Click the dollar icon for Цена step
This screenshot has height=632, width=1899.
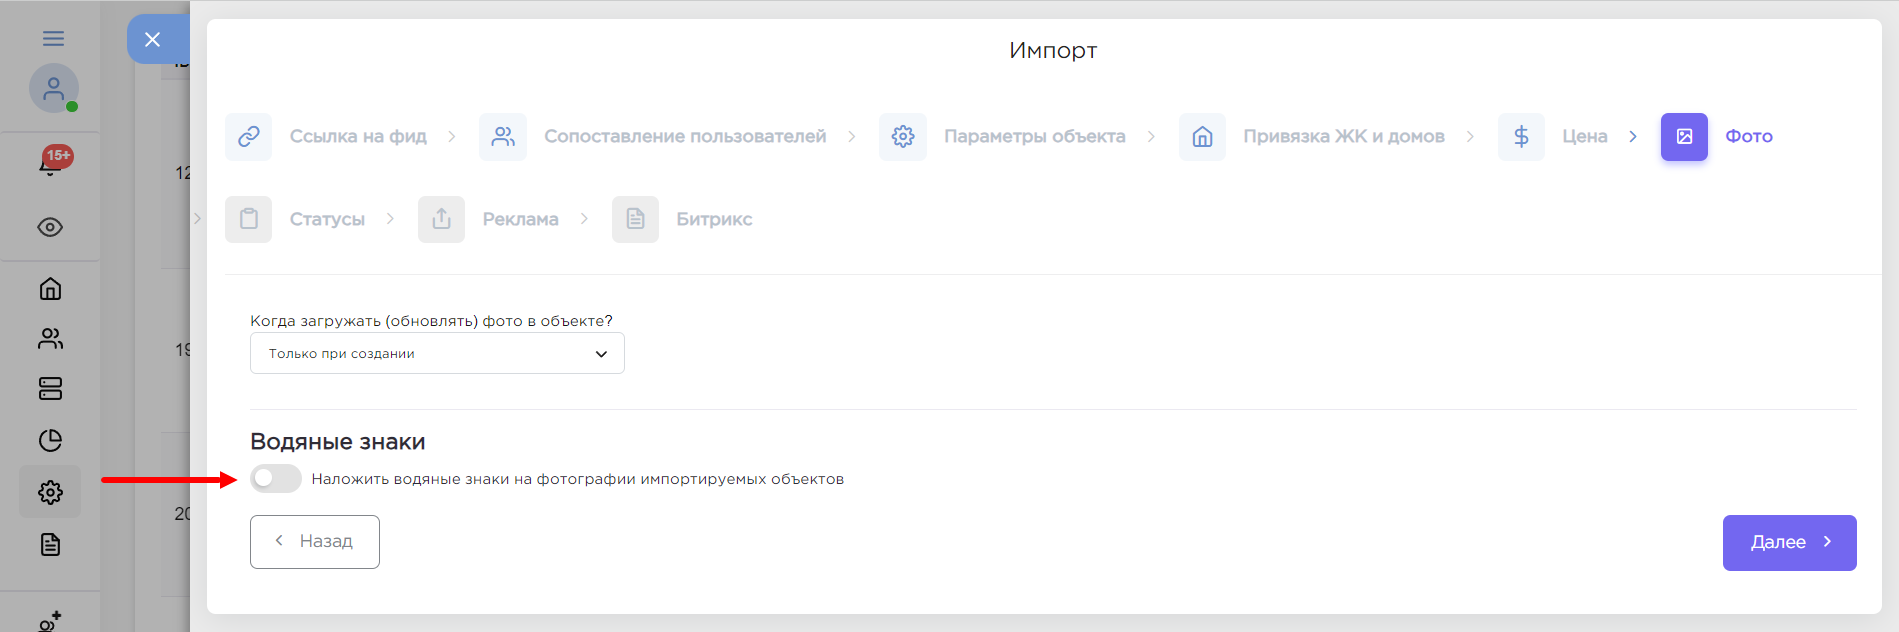point(1521,137)
